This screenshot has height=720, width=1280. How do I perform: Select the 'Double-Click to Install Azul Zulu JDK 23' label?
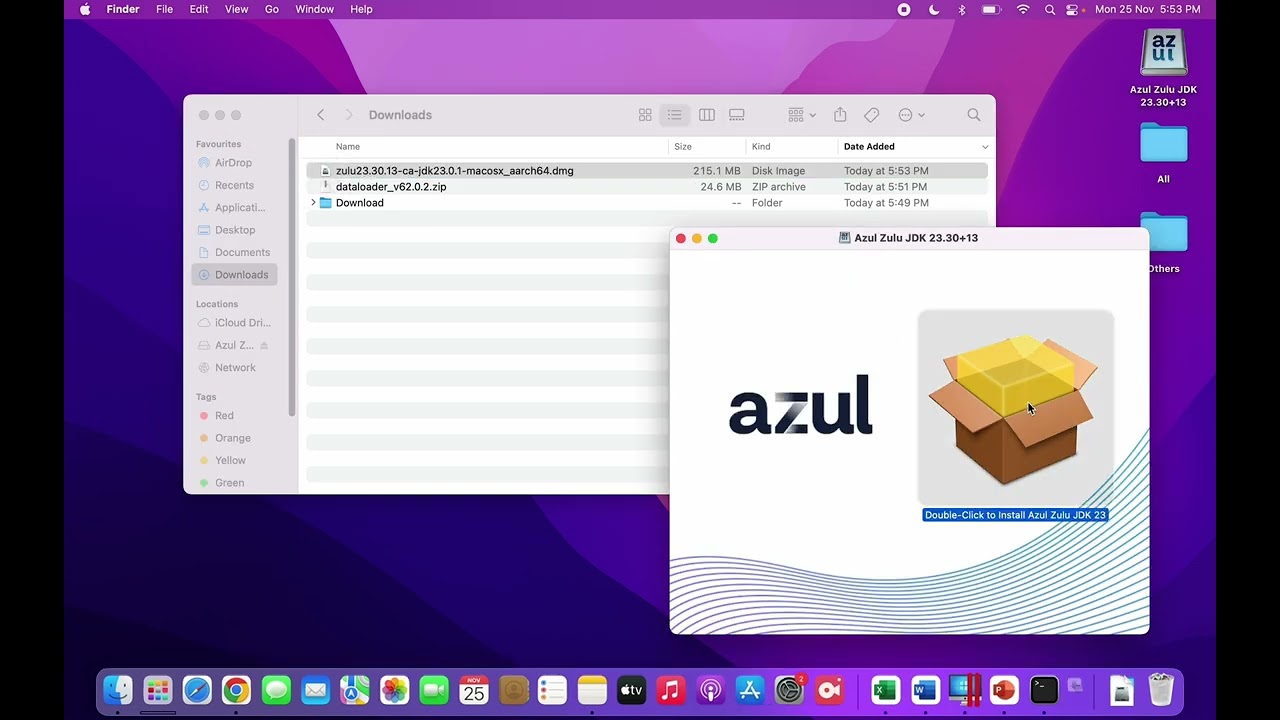(1015, 515)
